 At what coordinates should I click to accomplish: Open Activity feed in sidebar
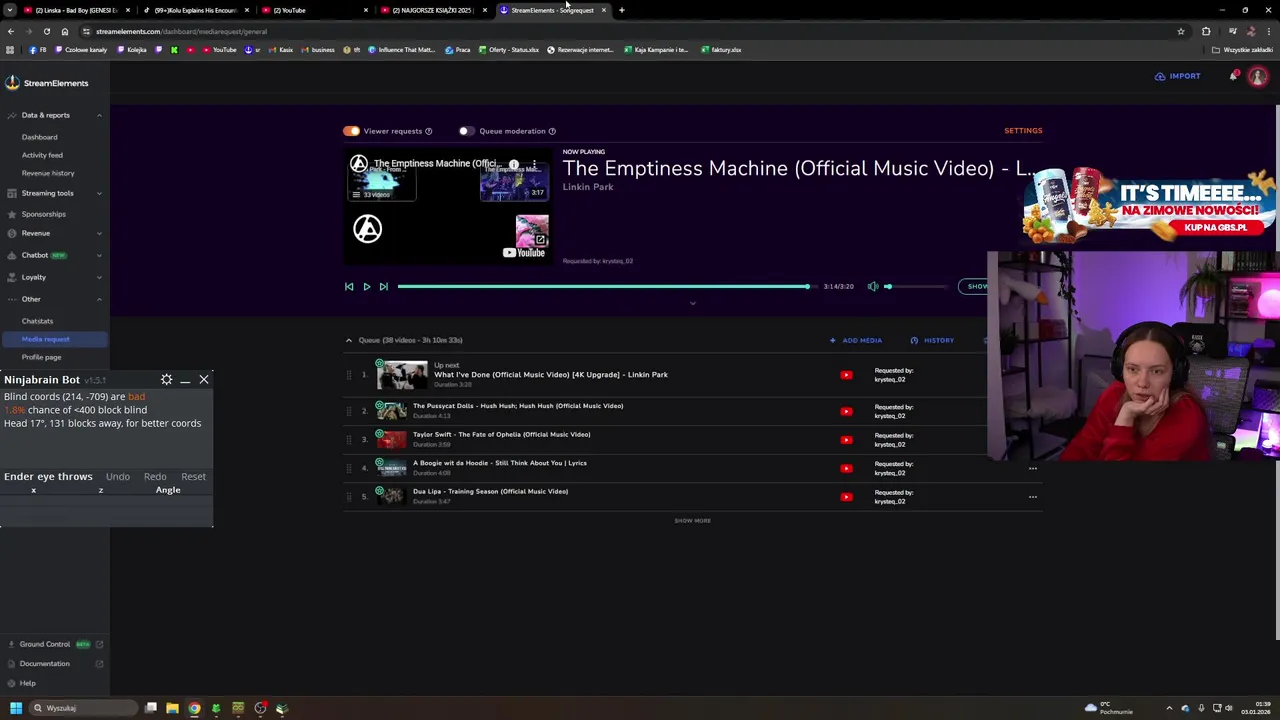click(42, 155)
